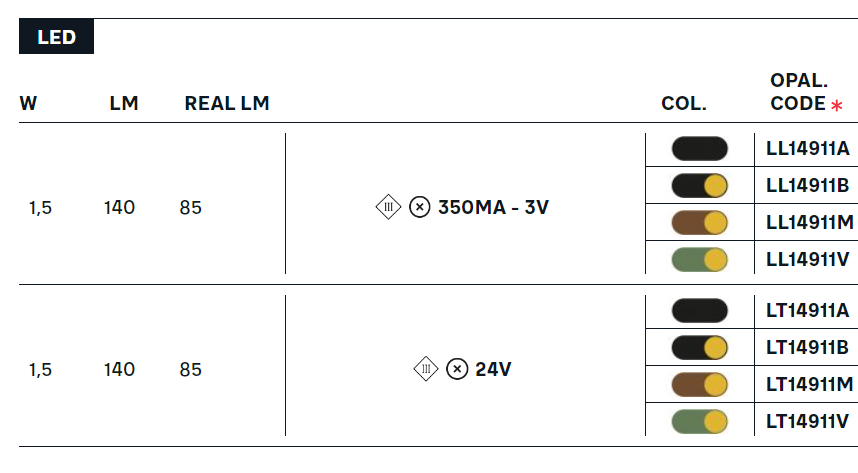Click the Class III diamond icon beside 24V
The image size is (858, 473).
[x=426, y=369]
